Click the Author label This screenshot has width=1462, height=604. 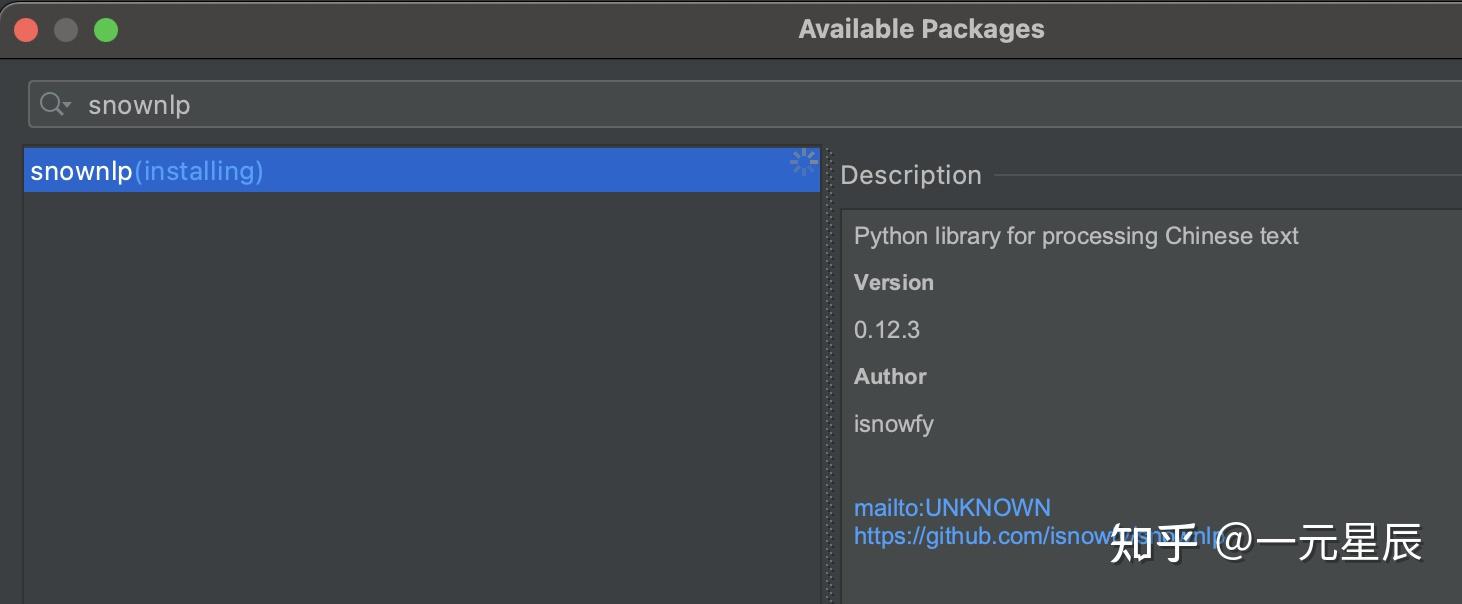(x=890, y=376)
